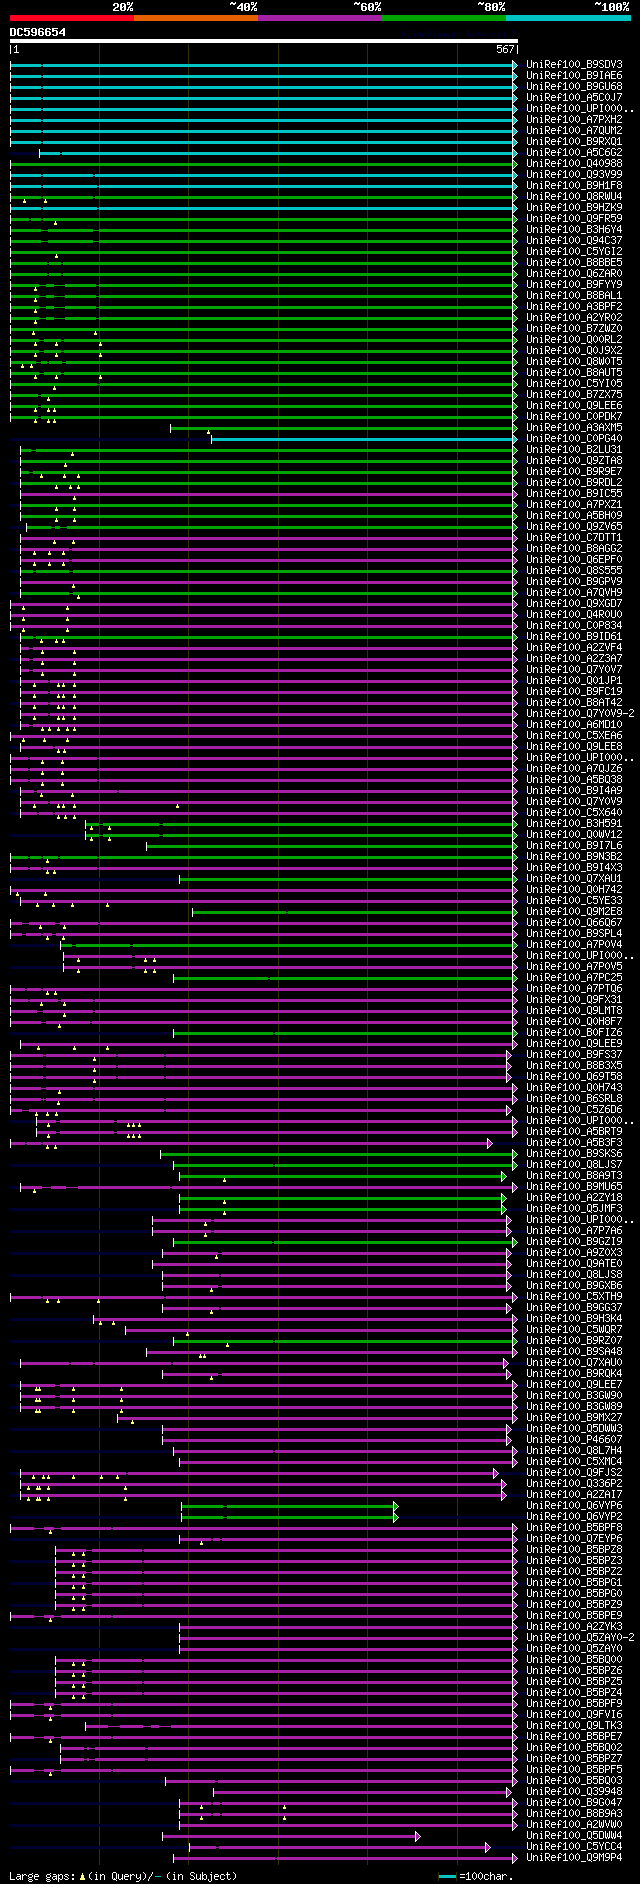Viewport: 640px width, 1884px height.
Task: Click hit label UniRef100_C7DTT1
Action: [x=574, y=538]
